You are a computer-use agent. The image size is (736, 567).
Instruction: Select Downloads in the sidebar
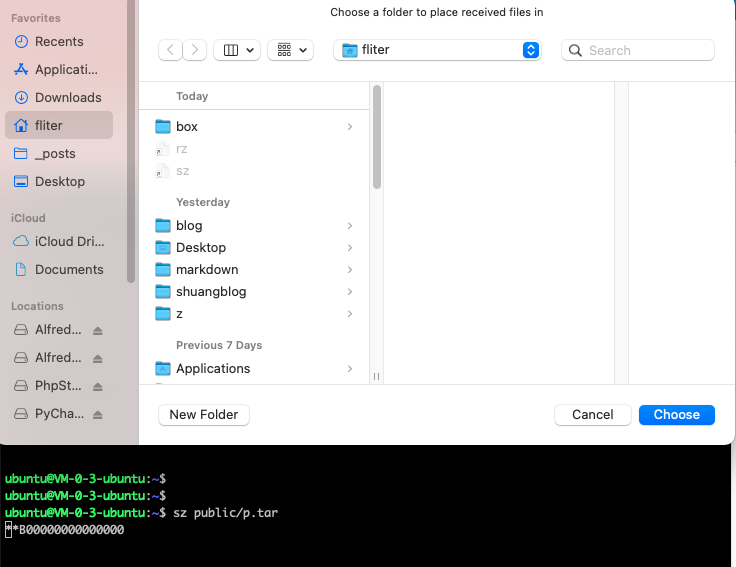point(68,98)
